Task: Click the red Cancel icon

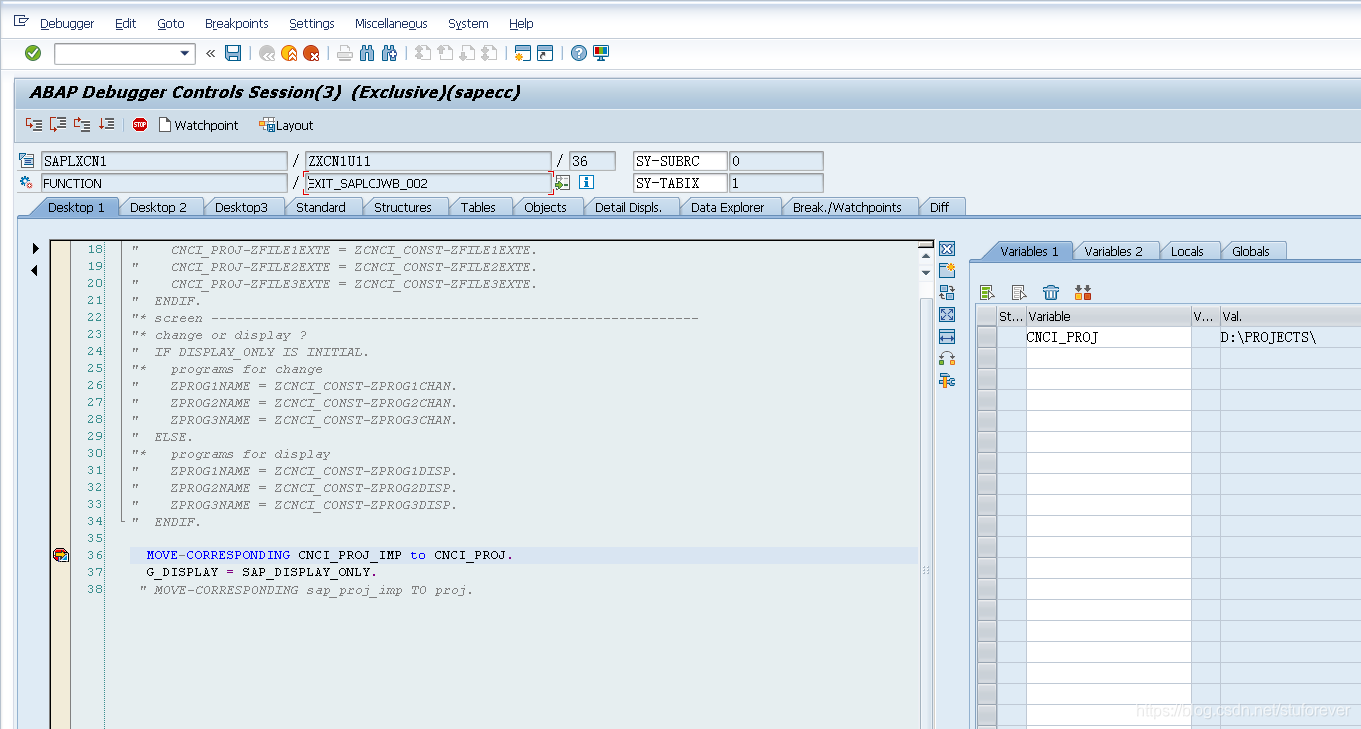Action: 311,53
